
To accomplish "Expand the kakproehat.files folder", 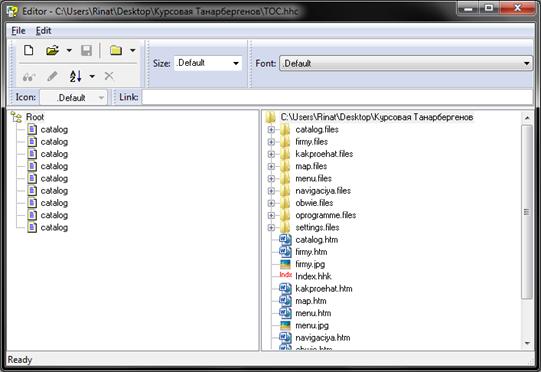I will [271, 154].
